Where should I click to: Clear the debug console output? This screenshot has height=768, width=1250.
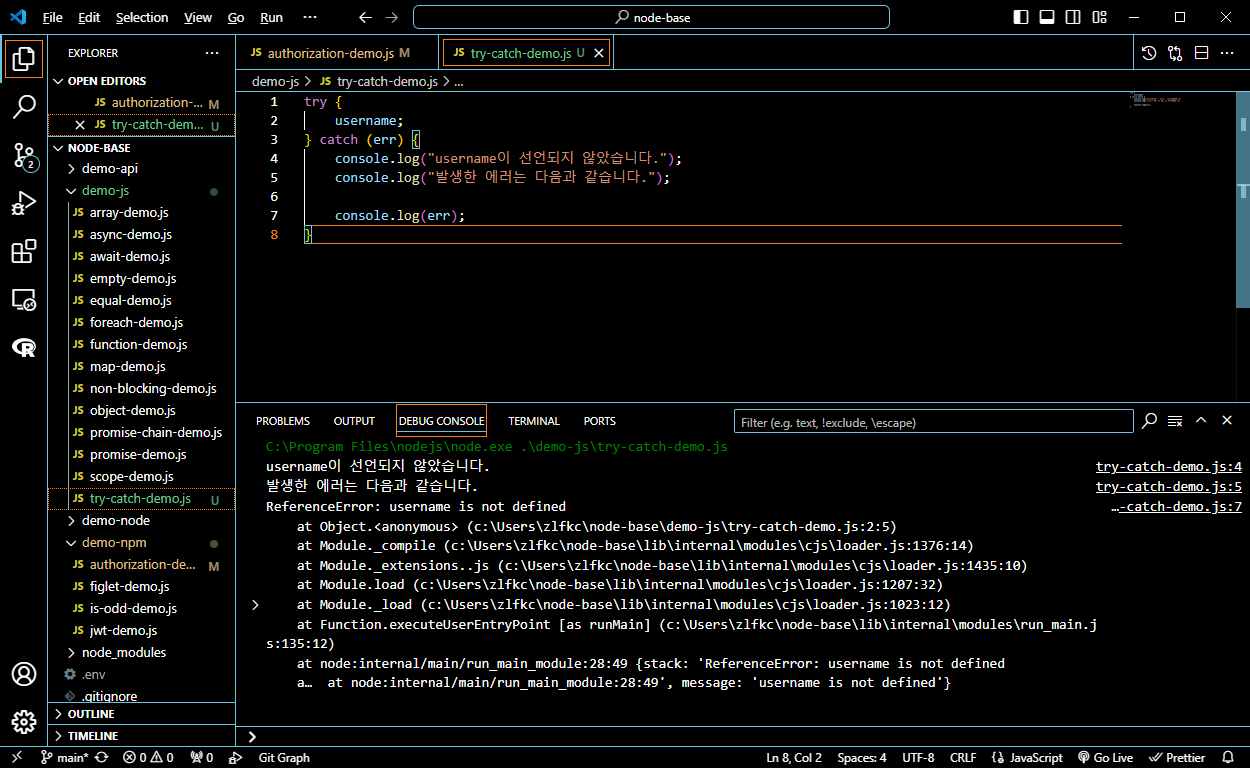pyautogui.click(x=1175, y=421)
